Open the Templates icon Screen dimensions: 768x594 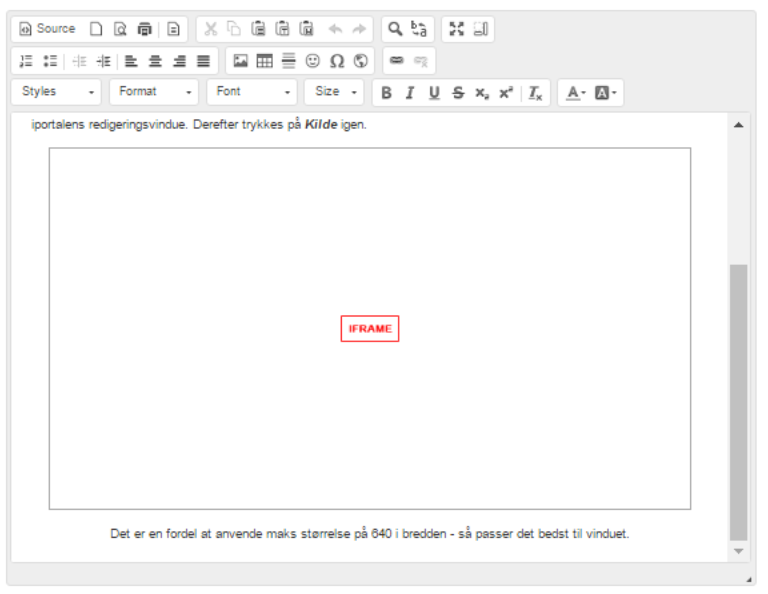click(x=173, y=29)
